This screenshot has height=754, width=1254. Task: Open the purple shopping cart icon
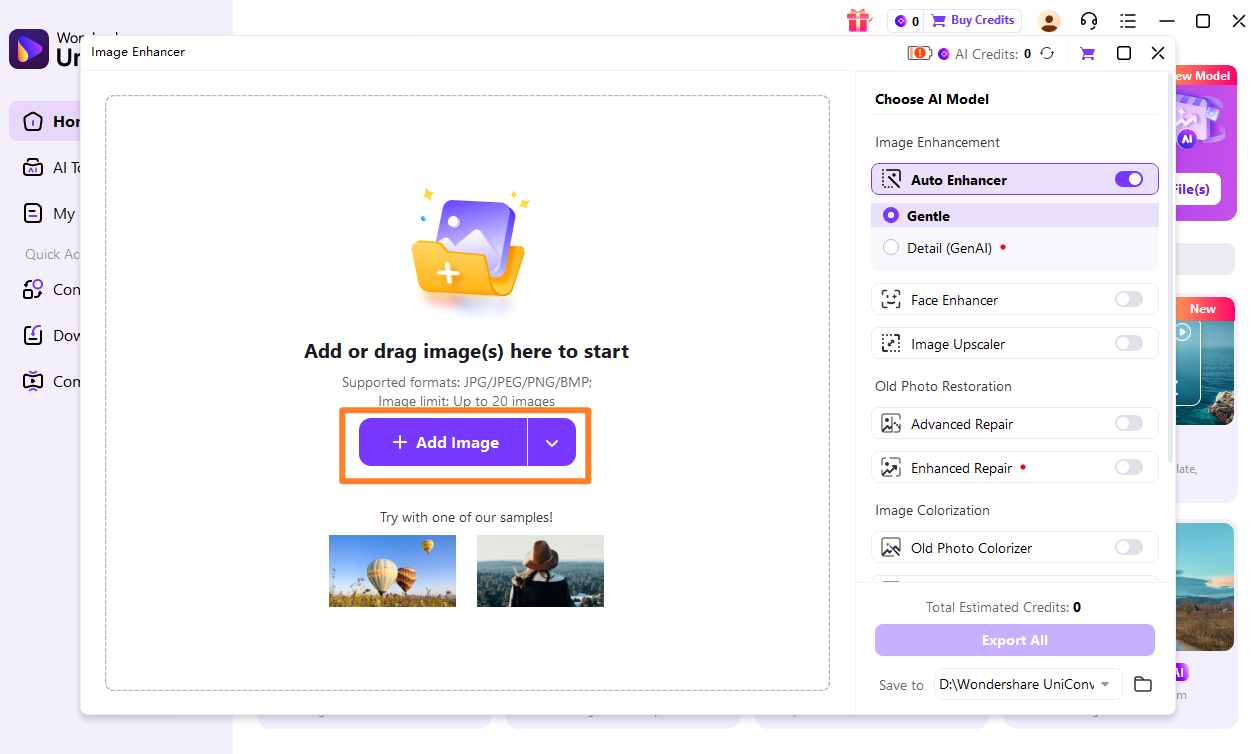pos(1088,54)
